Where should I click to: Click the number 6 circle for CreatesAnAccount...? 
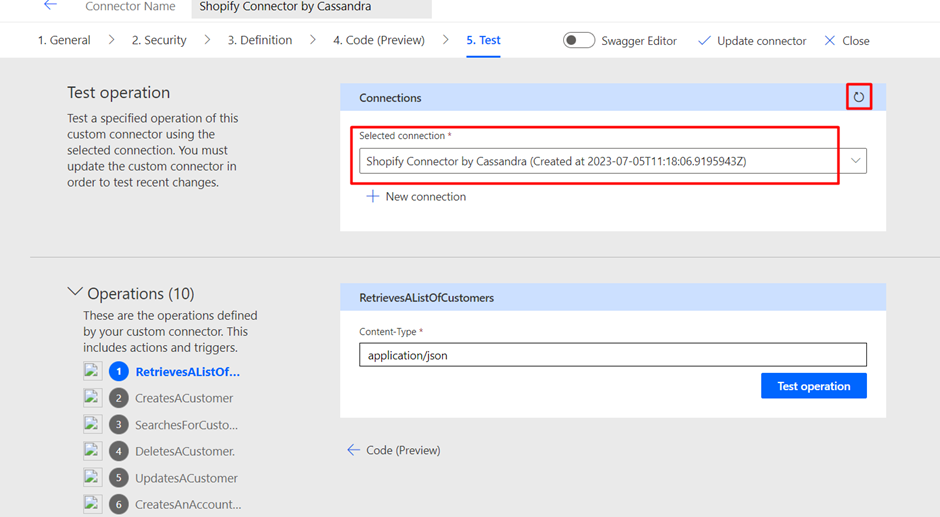(119, 504)
